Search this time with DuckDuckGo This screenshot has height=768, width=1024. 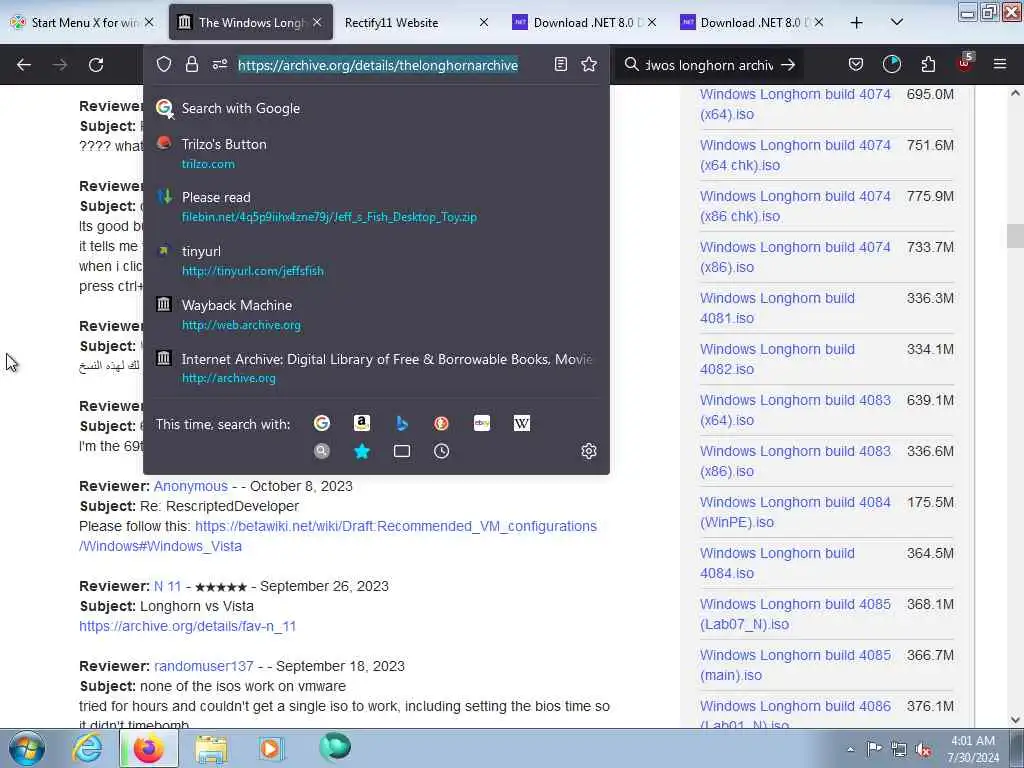tap(441, 423)
